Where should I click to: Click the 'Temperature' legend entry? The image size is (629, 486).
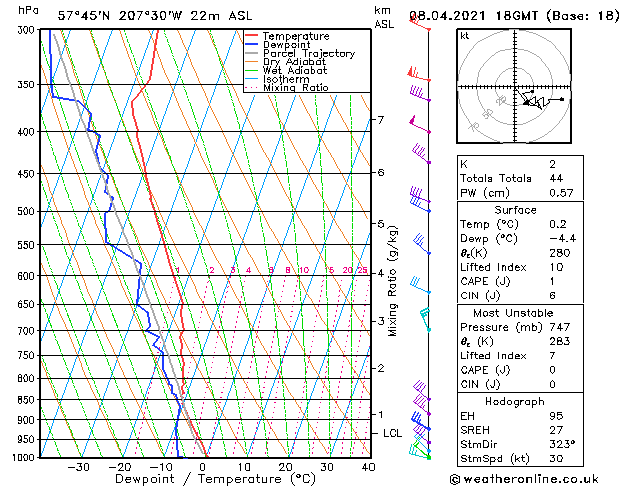tap(296, 36)
